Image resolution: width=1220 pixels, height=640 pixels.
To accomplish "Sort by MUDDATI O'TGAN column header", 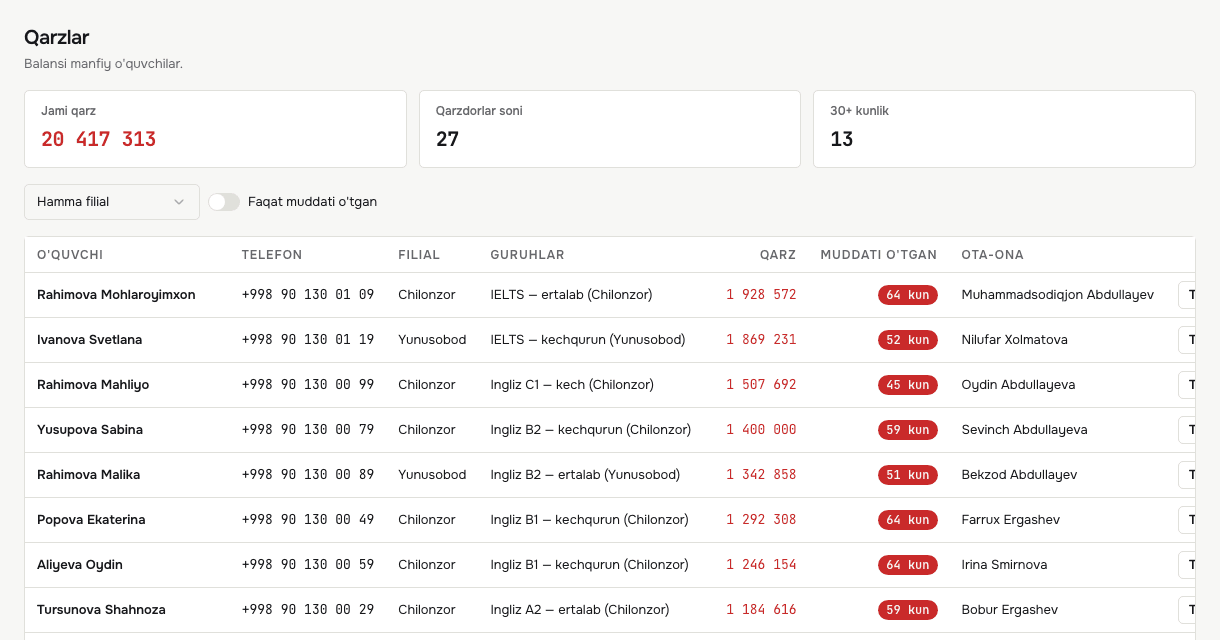I will (878, 255).
